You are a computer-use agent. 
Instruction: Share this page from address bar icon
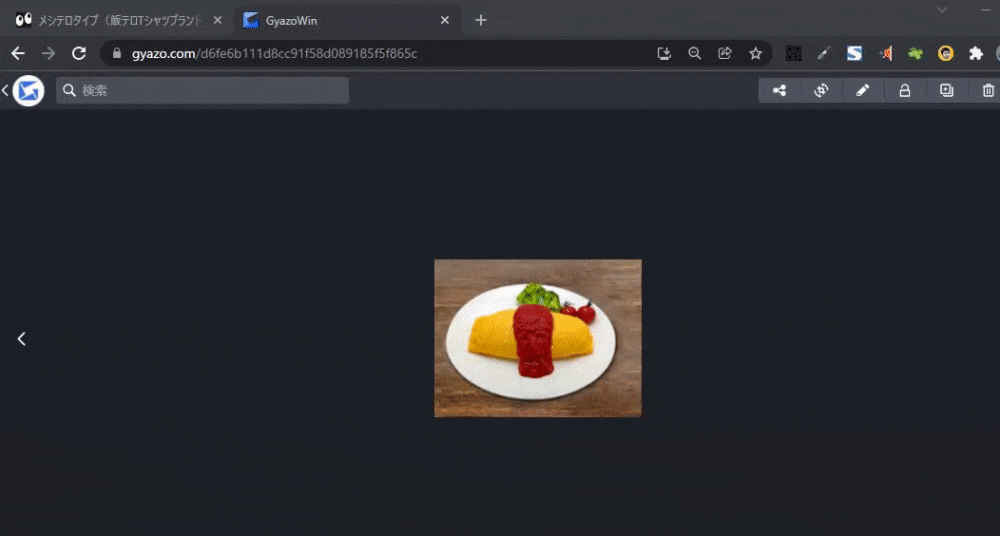(725, 53)
